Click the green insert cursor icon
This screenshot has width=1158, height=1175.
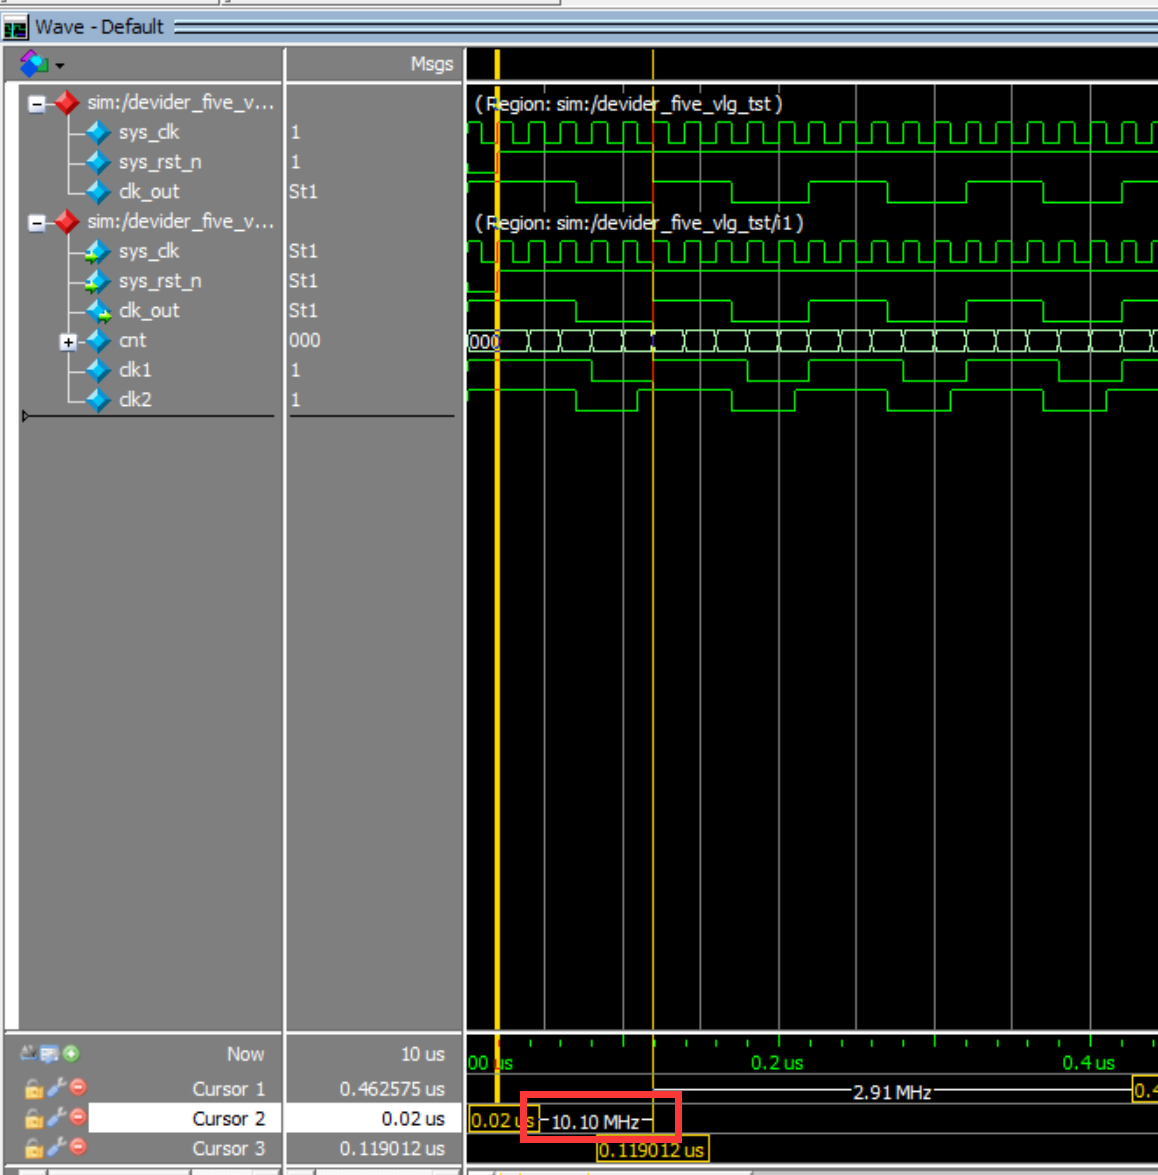(71, 1054)
